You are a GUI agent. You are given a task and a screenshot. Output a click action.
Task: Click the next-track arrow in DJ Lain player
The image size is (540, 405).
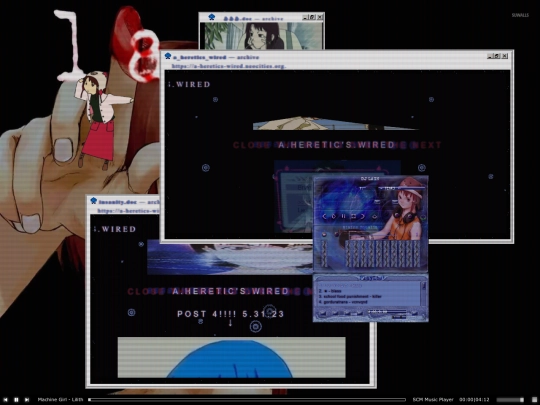[363, 216]
